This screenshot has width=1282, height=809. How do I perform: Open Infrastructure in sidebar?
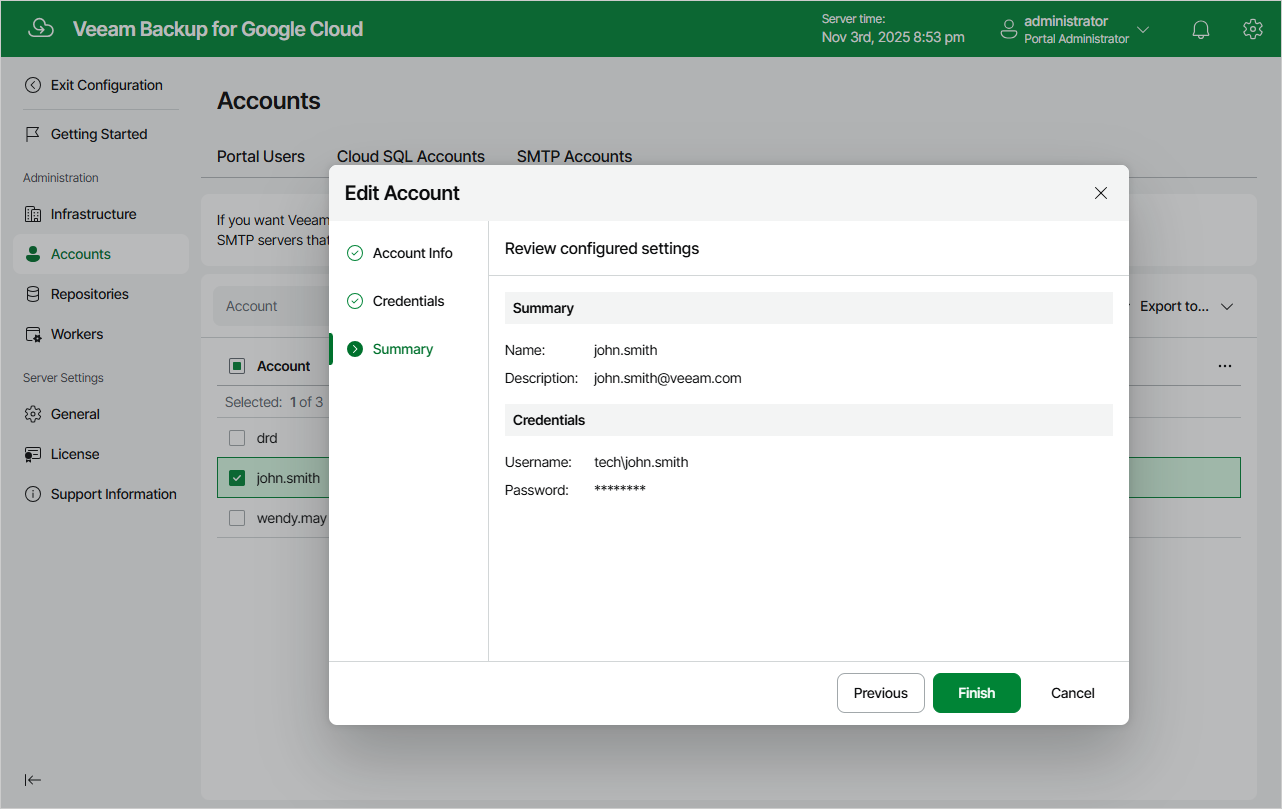94,214
